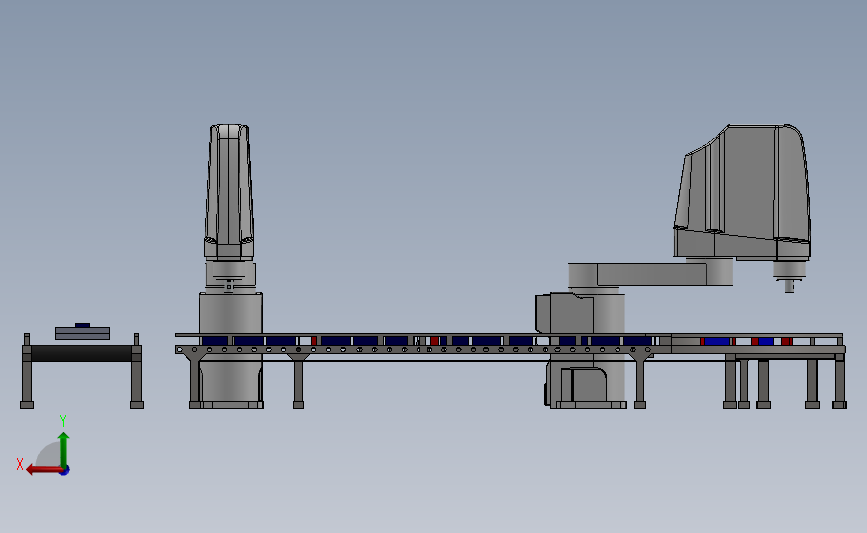Select the gray block on the small conveyor
The width and height of the screenshot is (867, 533).
point(82,333)
